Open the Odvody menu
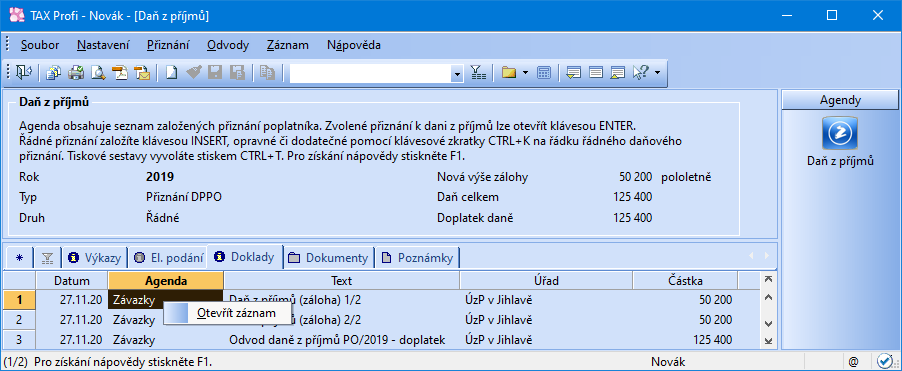The image size is (902, 371). tap(228, 45)
